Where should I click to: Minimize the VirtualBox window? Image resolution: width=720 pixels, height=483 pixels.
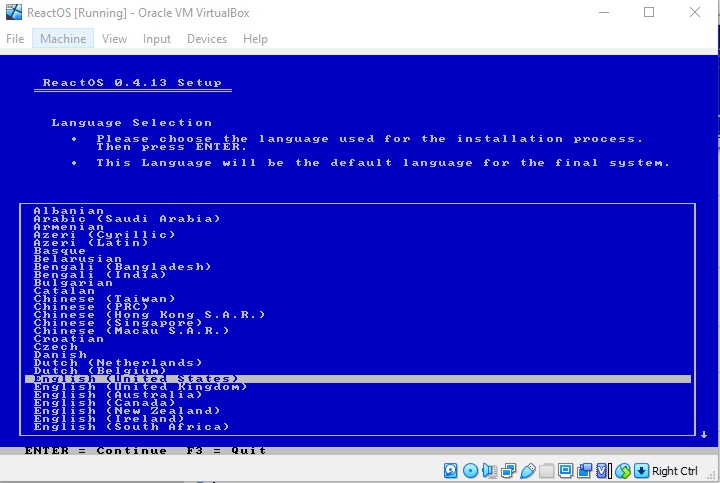(x=604, y=12)
